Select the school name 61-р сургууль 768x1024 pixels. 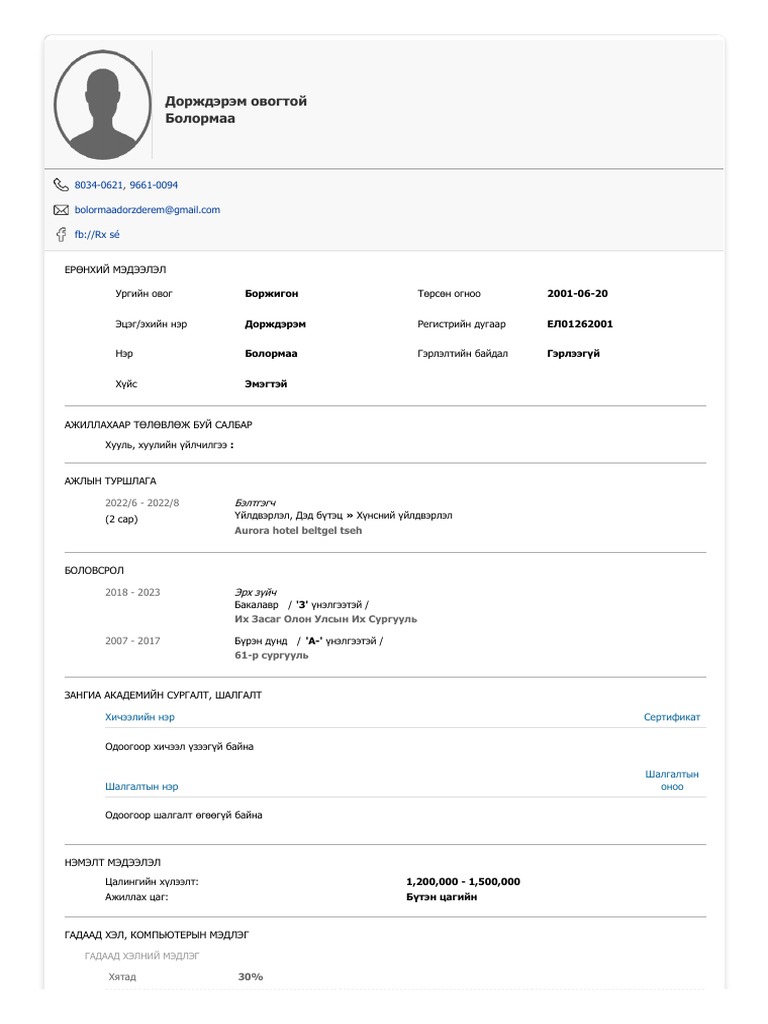[x=271, y=655]
